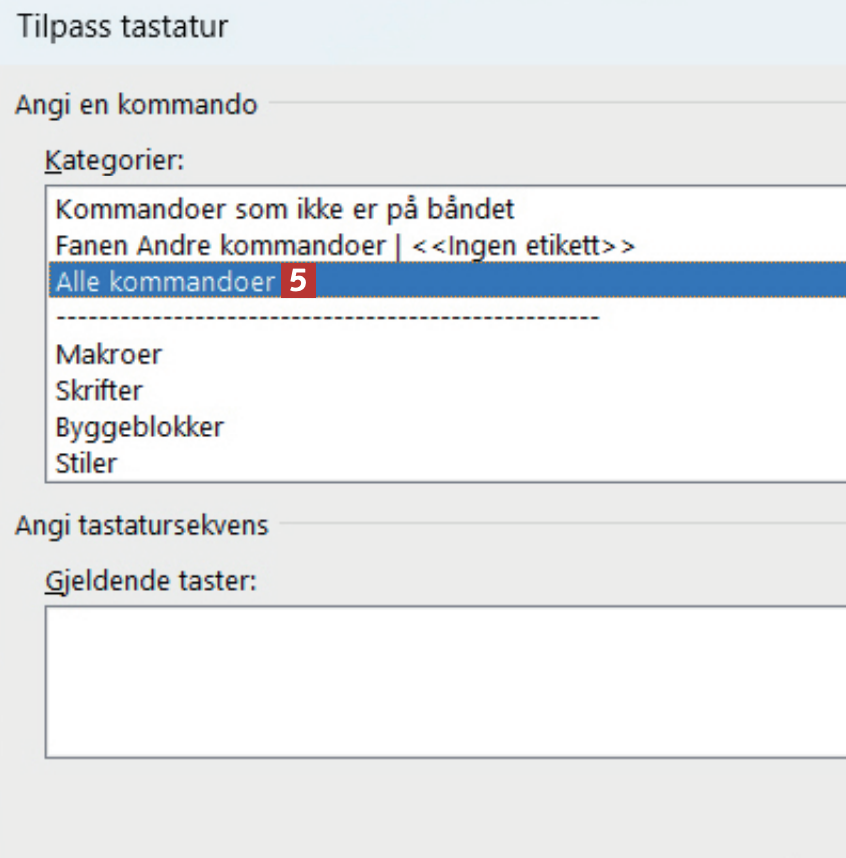
Task: Click the '<<Ingen etikett>>' text in categories
Action: [x=538, y=245]
